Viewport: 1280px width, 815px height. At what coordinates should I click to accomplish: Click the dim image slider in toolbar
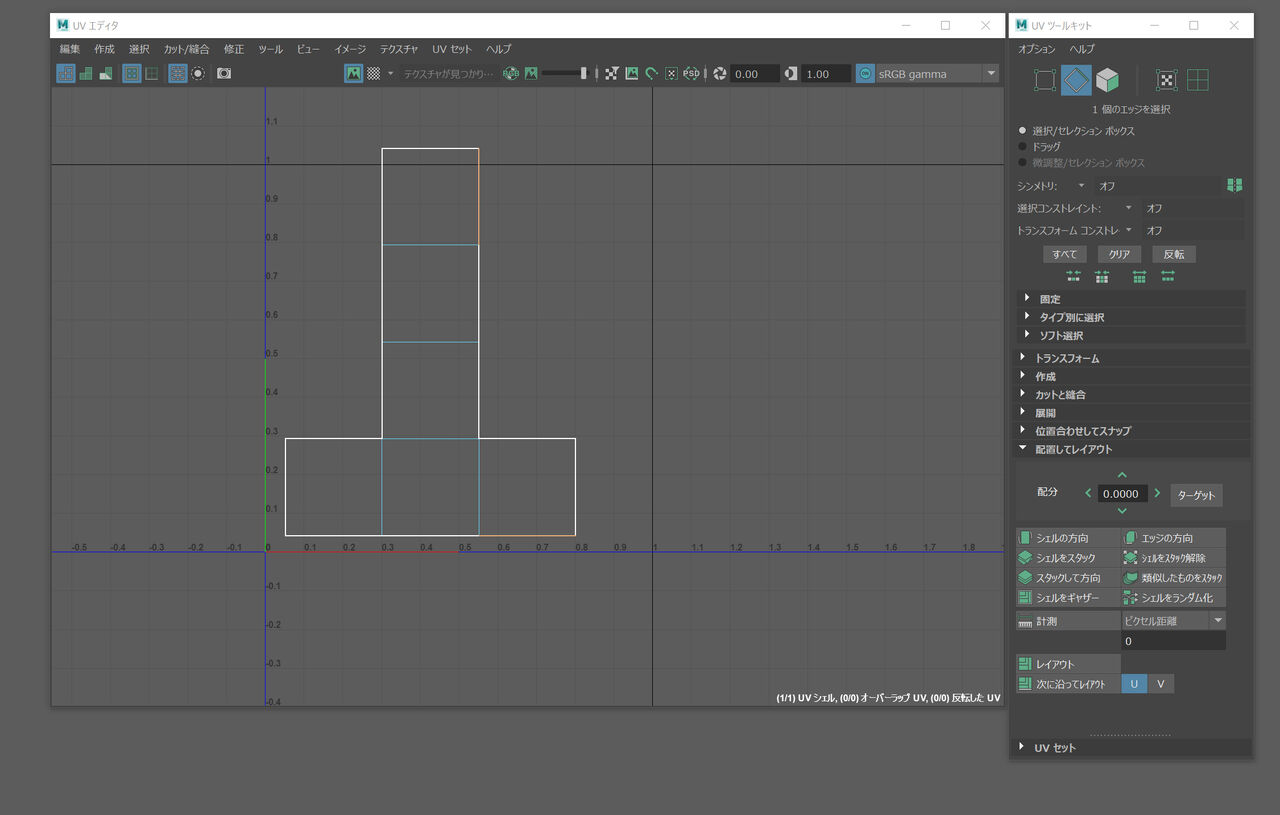point(565,73)
